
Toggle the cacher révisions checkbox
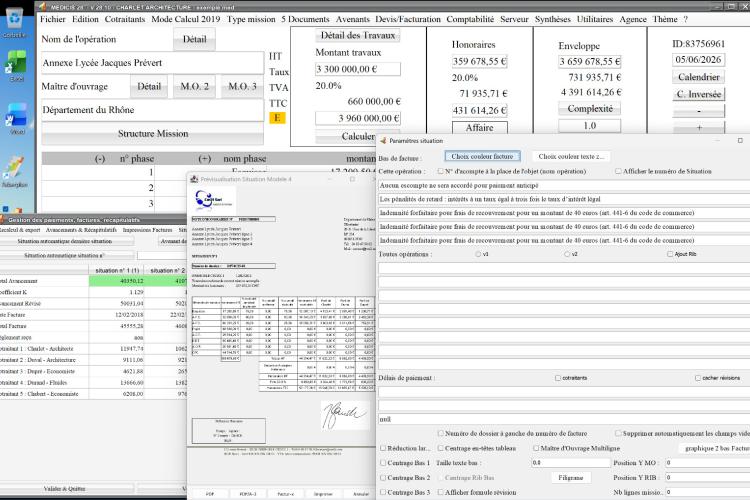click(698, 378)
